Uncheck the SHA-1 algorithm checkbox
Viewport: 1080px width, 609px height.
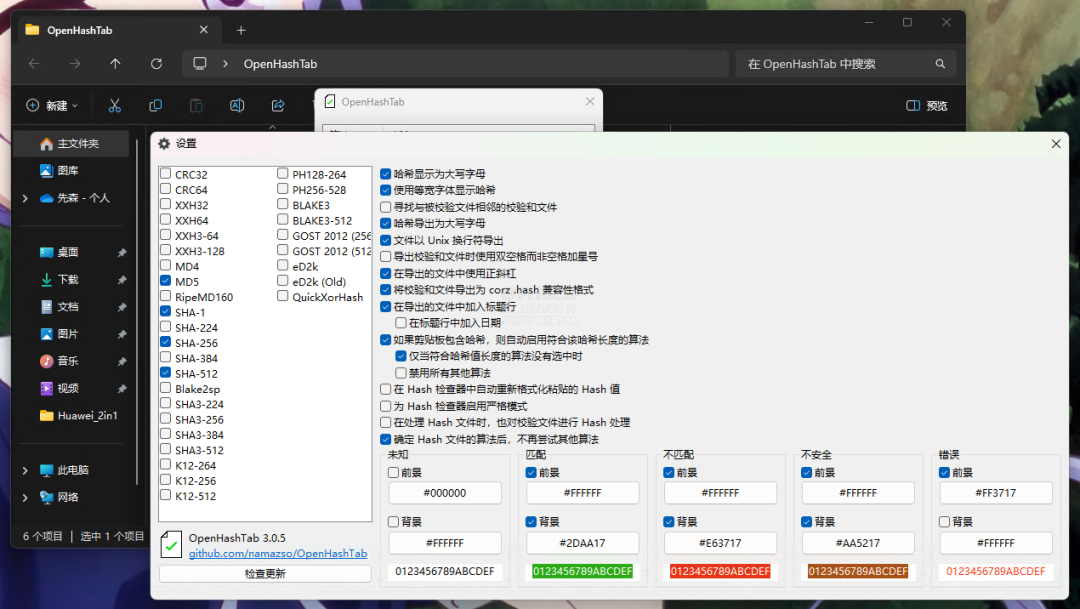coord(165,311)
